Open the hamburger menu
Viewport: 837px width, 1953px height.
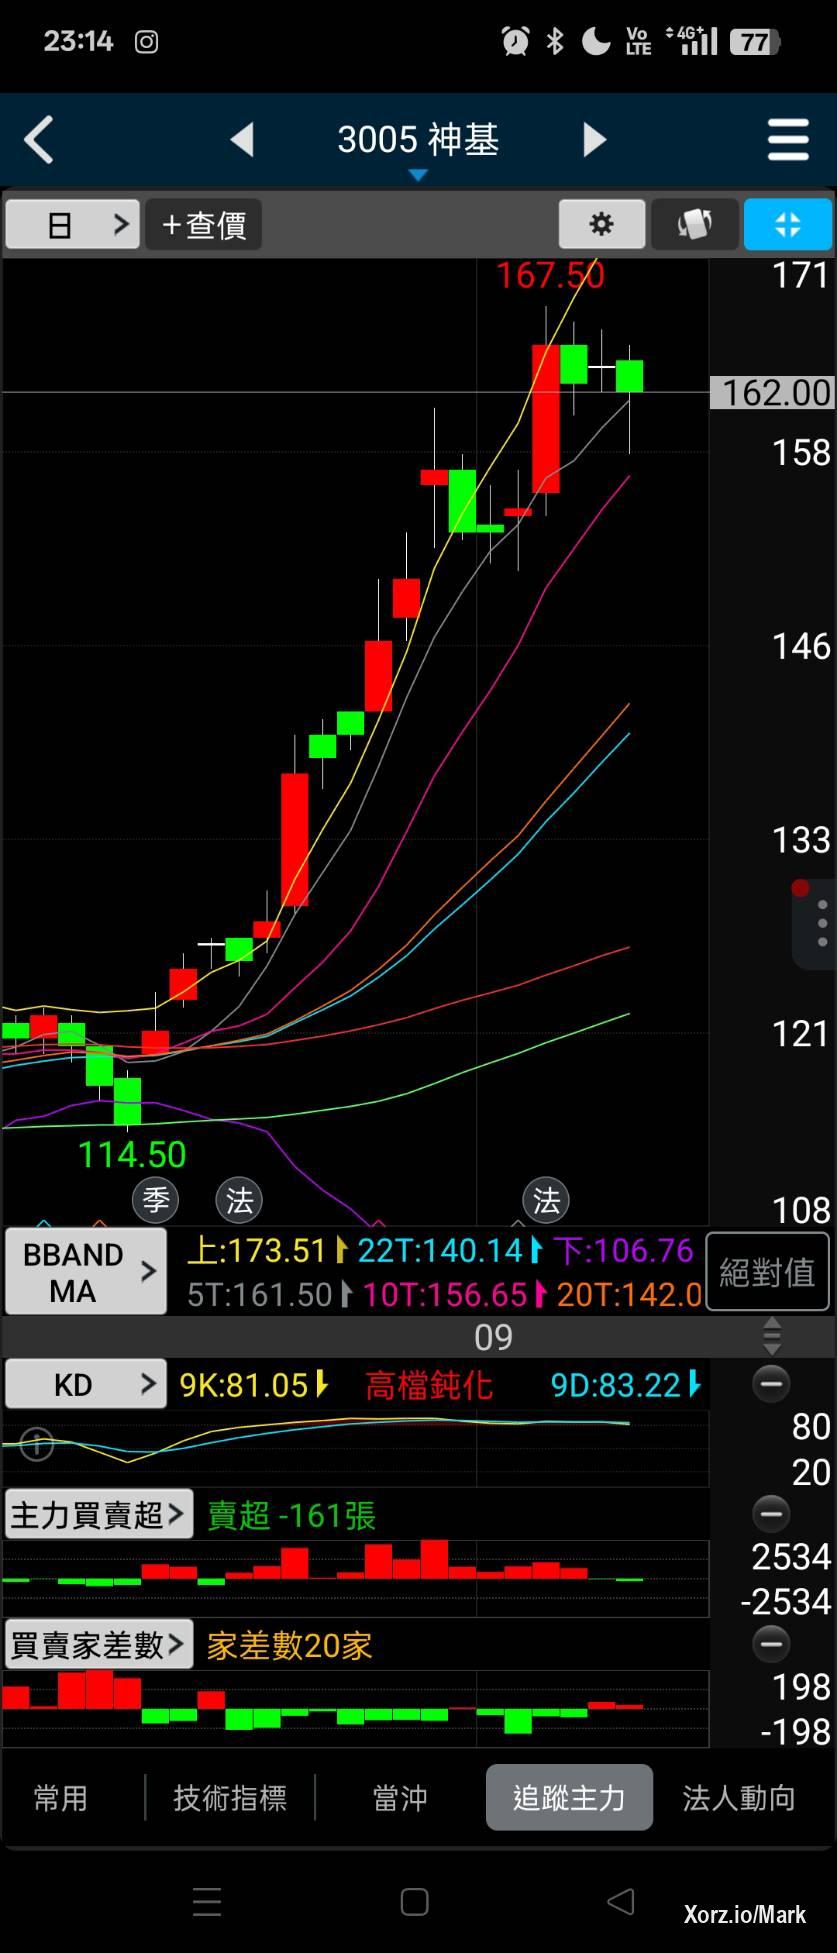[788, 139]
